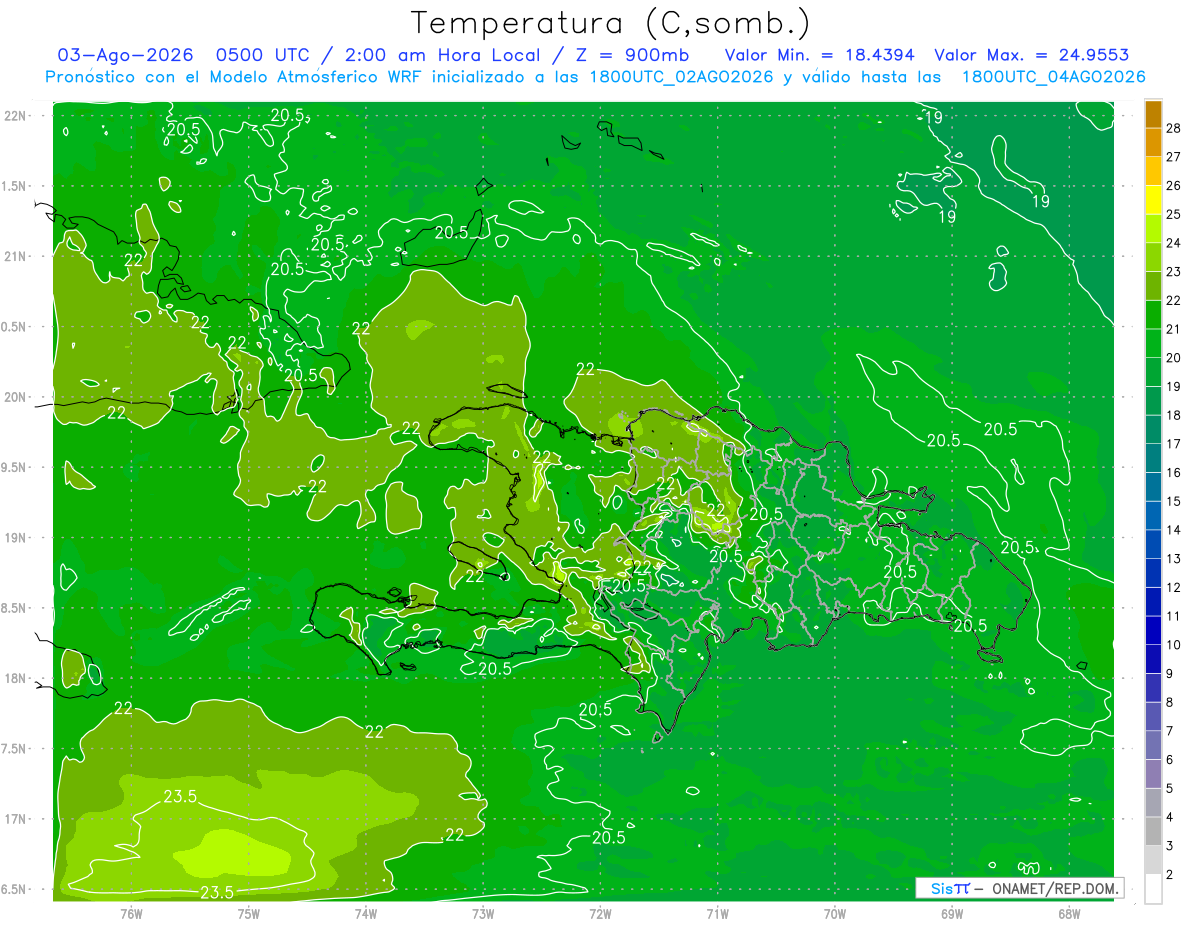Click the "71W" longitude axis label
1200x927 pixels.
[x=717, y=913]
